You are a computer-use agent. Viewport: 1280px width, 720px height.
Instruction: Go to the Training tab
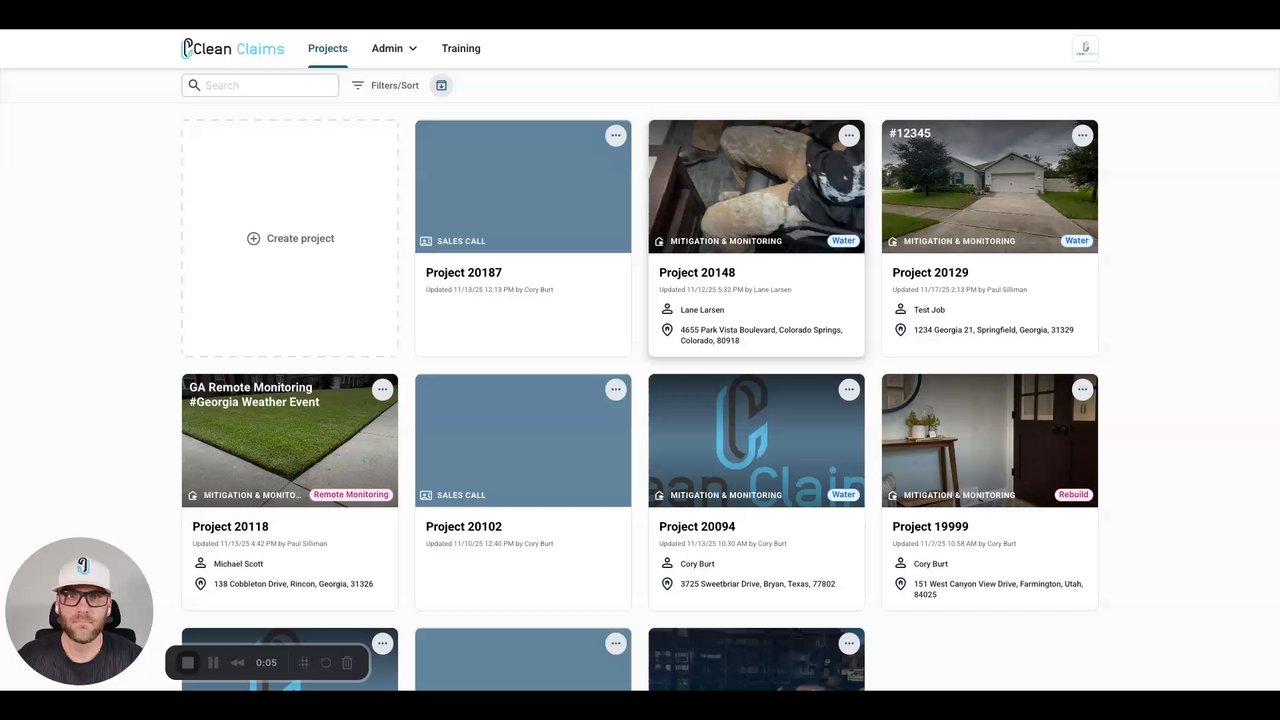(461, 48)
